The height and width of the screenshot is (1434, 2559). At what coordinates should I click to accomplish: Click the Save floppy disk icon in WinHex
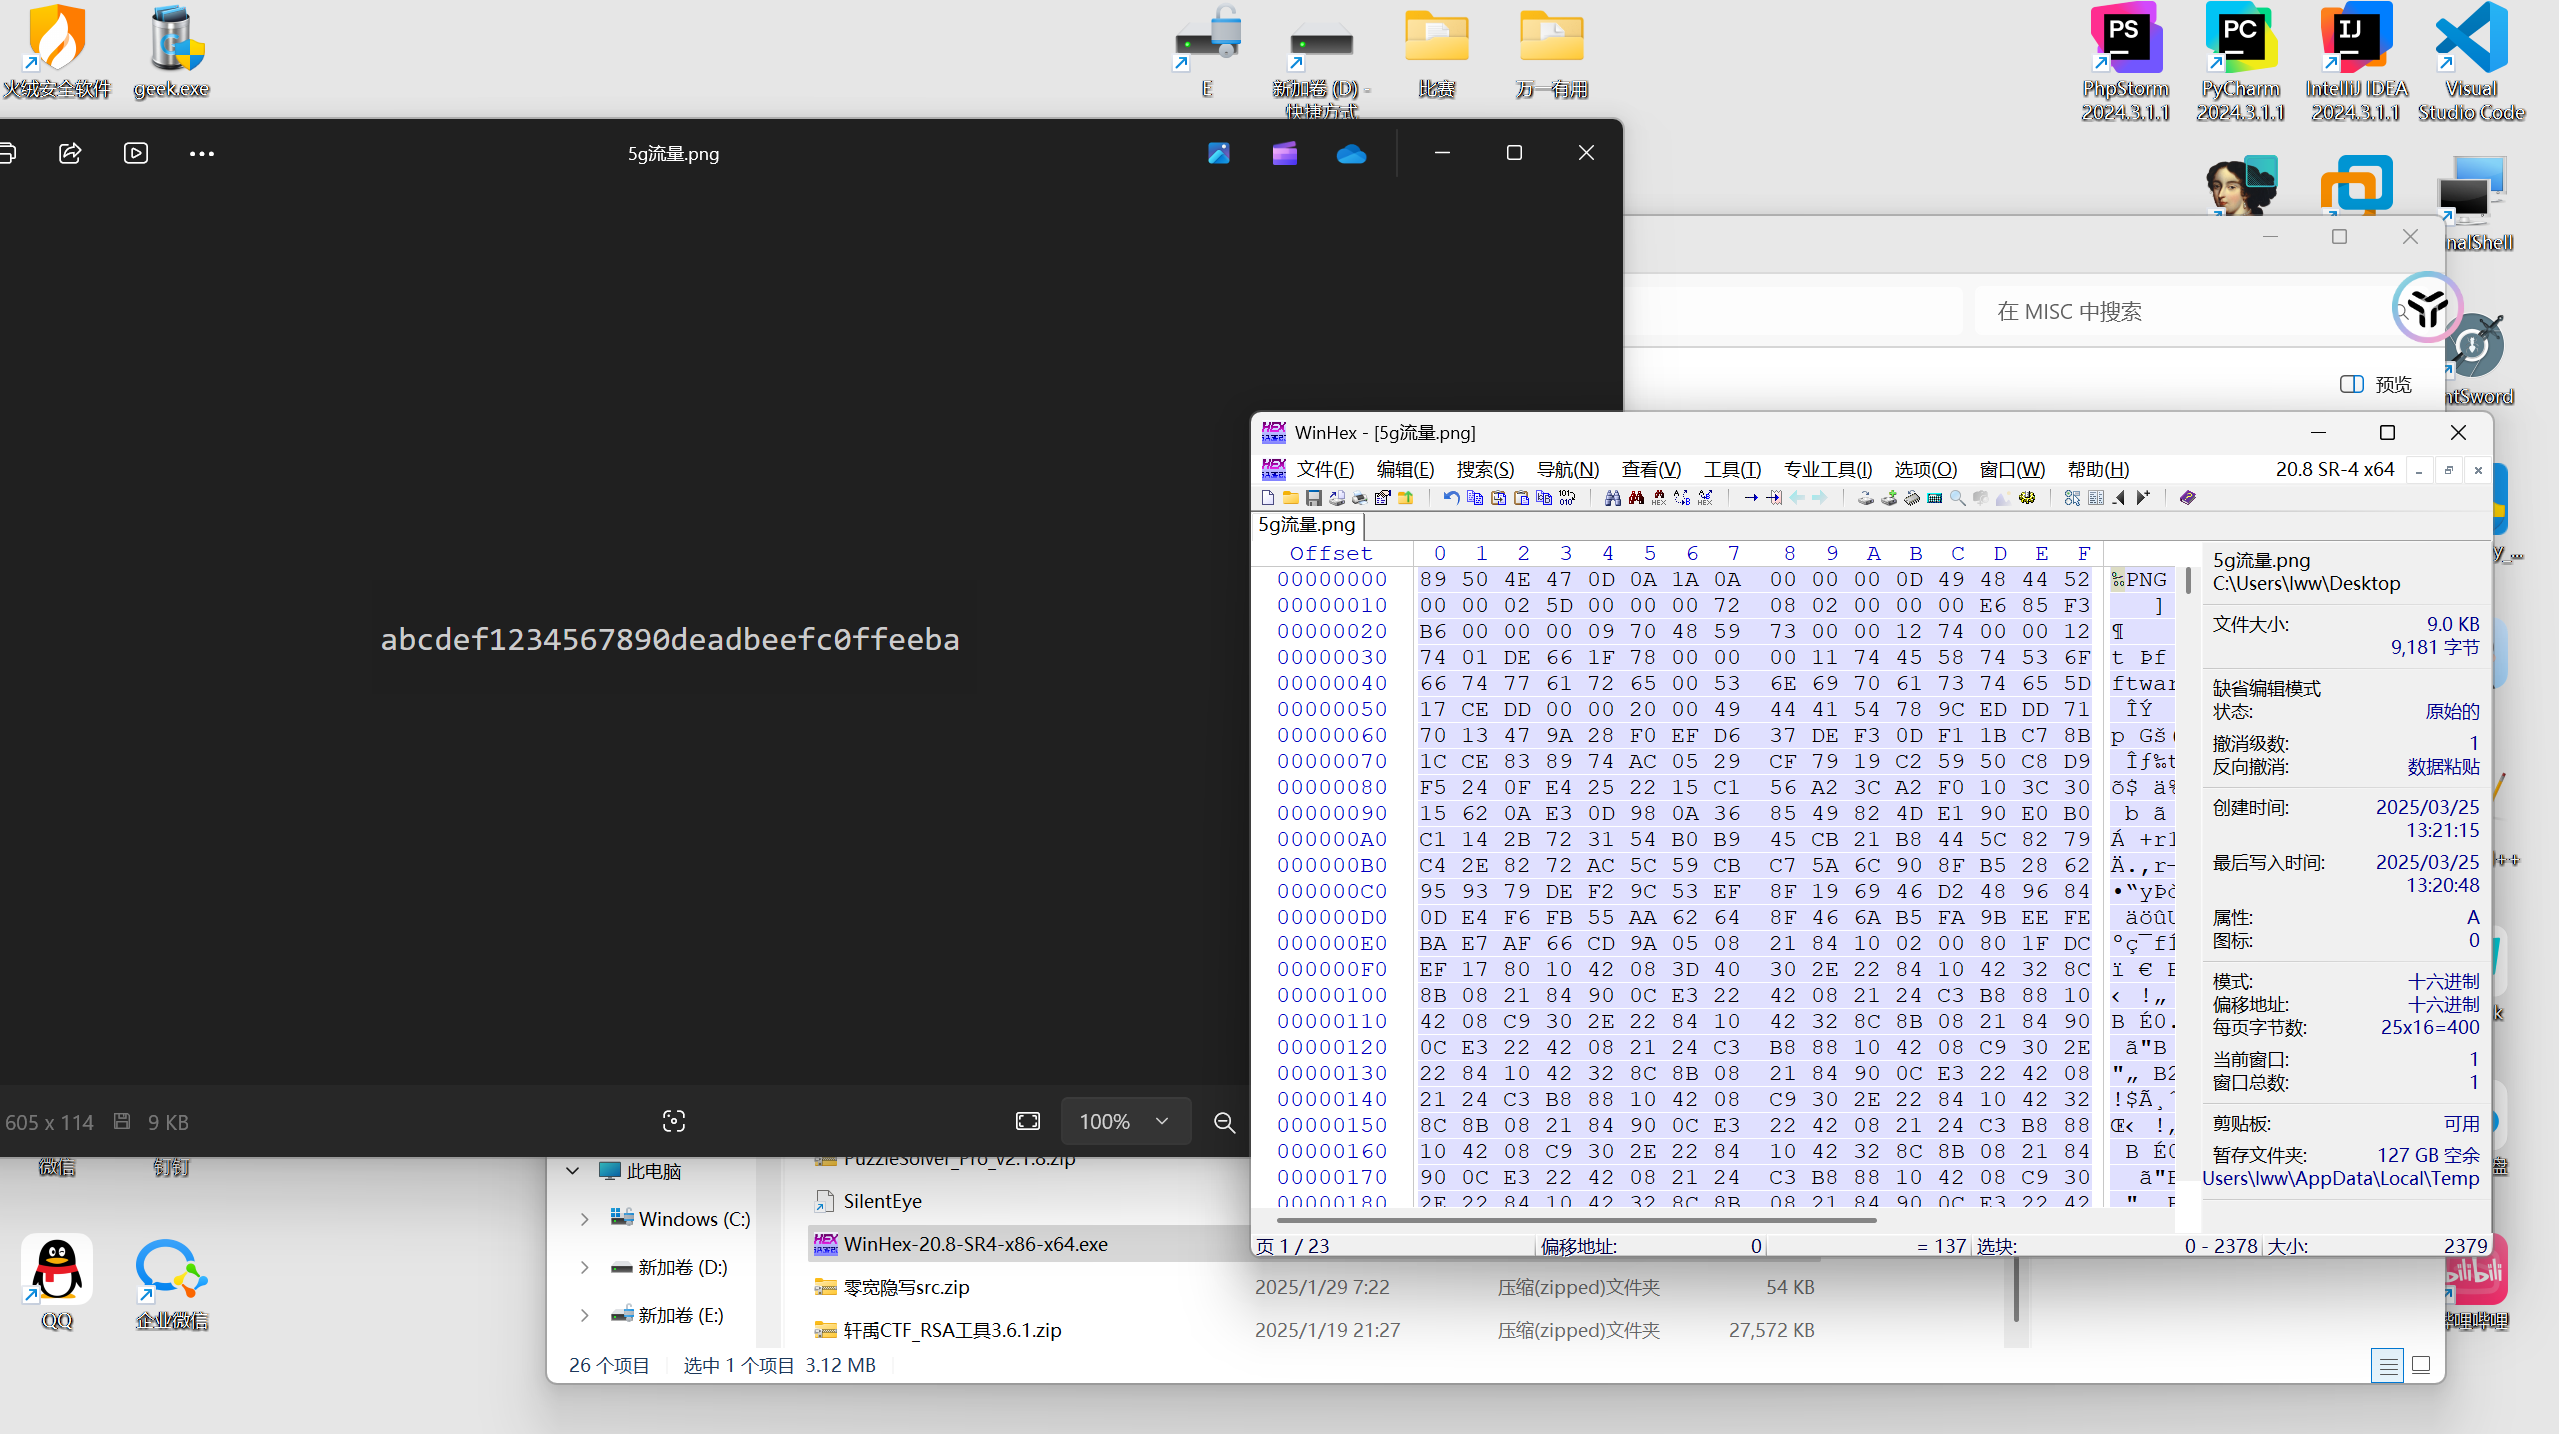click(1314, 498)
